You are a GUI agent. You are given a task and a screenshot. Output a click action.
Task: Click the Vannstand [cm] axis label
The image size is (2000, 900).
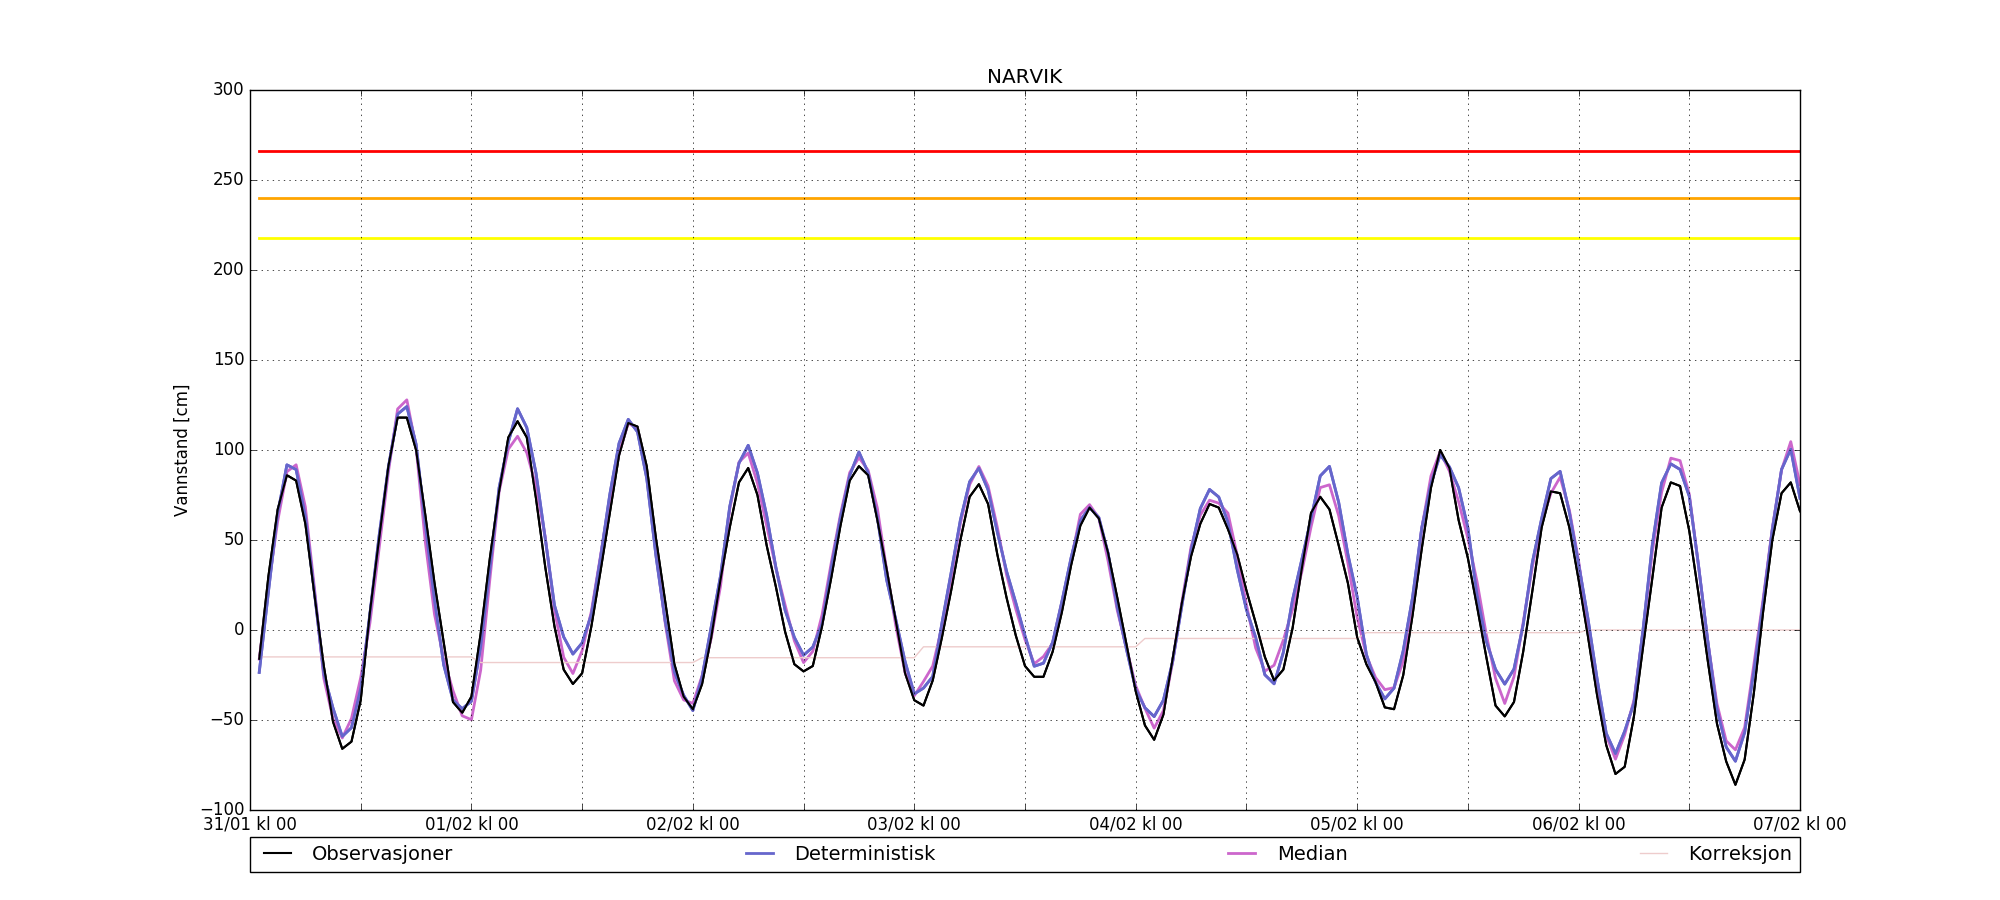tap(181, 450)
